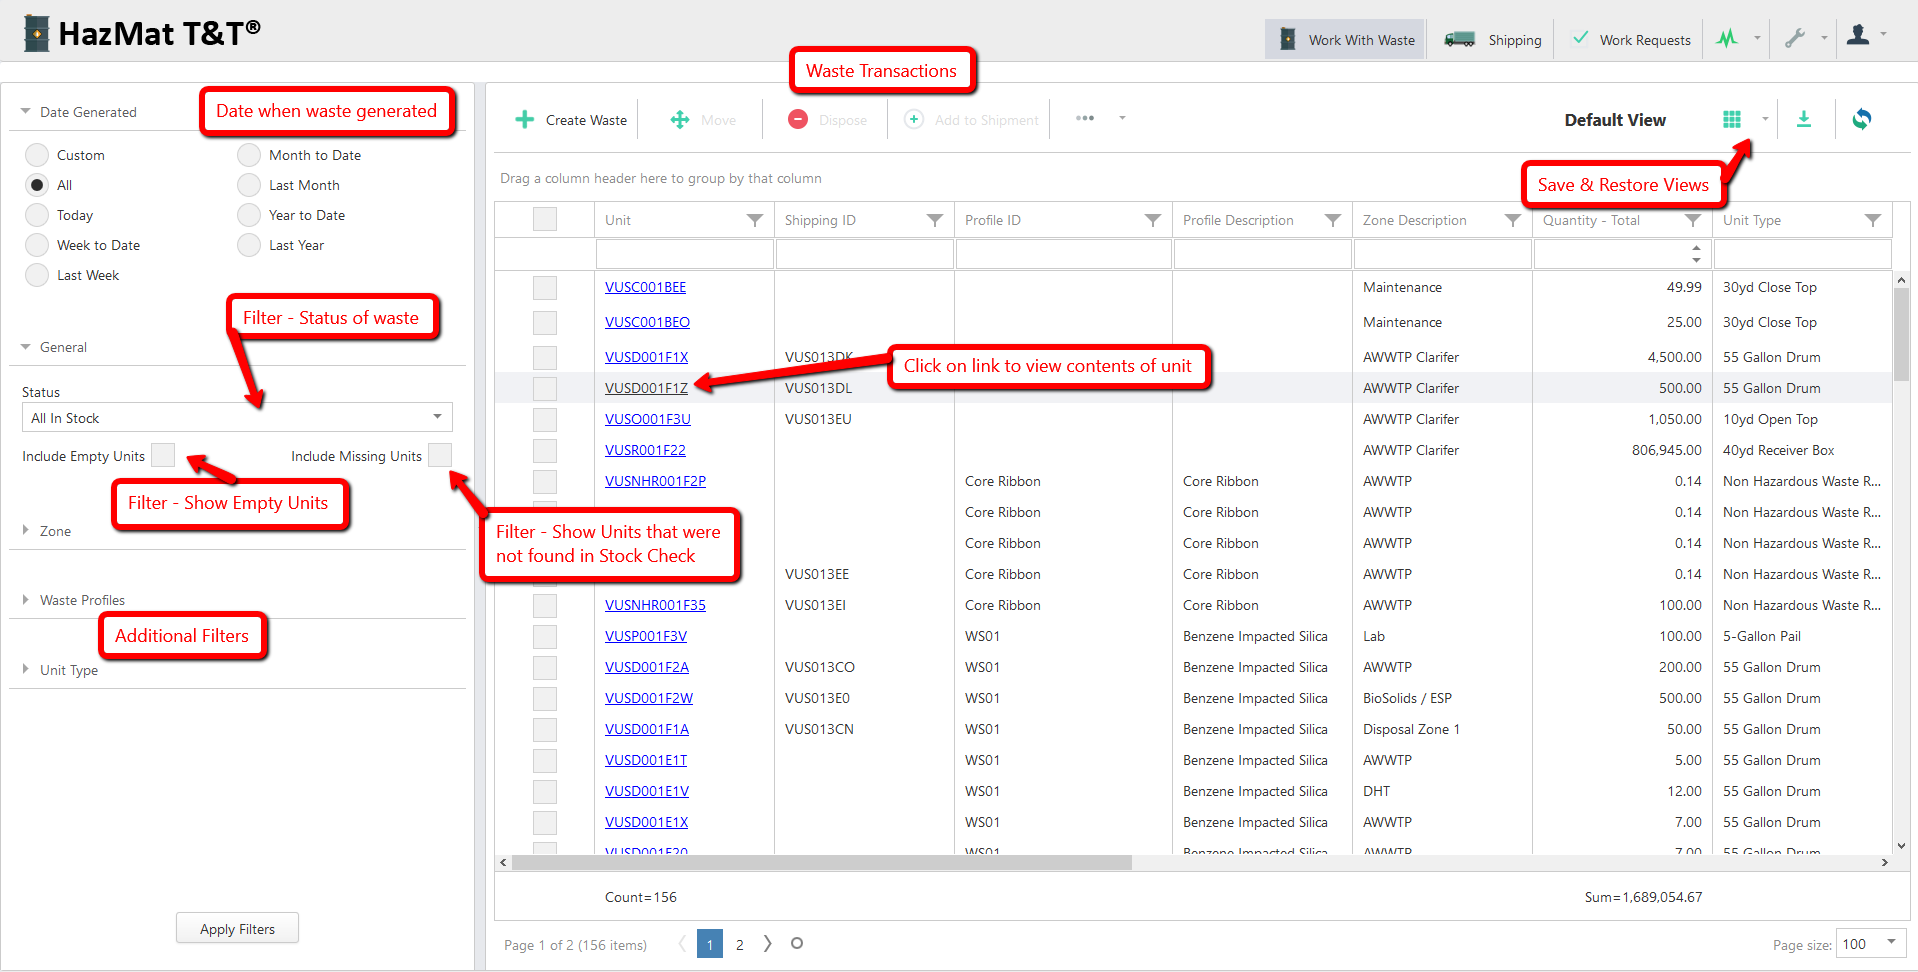Screen dimensions: 1918x972
Task: Open unit link VUSD001F1Z
Action: tap(646, 388)
